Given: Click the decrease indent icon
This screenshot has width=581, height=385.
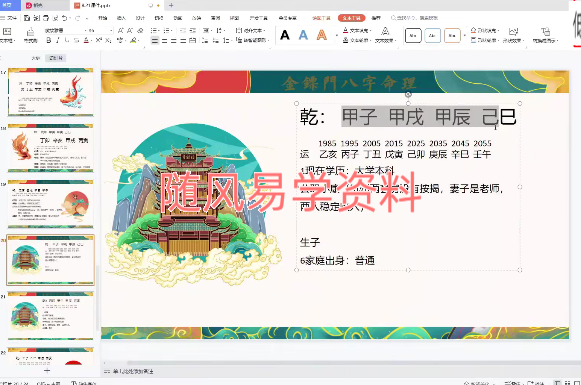Looking at the screenshot, I should coord(183,30).
